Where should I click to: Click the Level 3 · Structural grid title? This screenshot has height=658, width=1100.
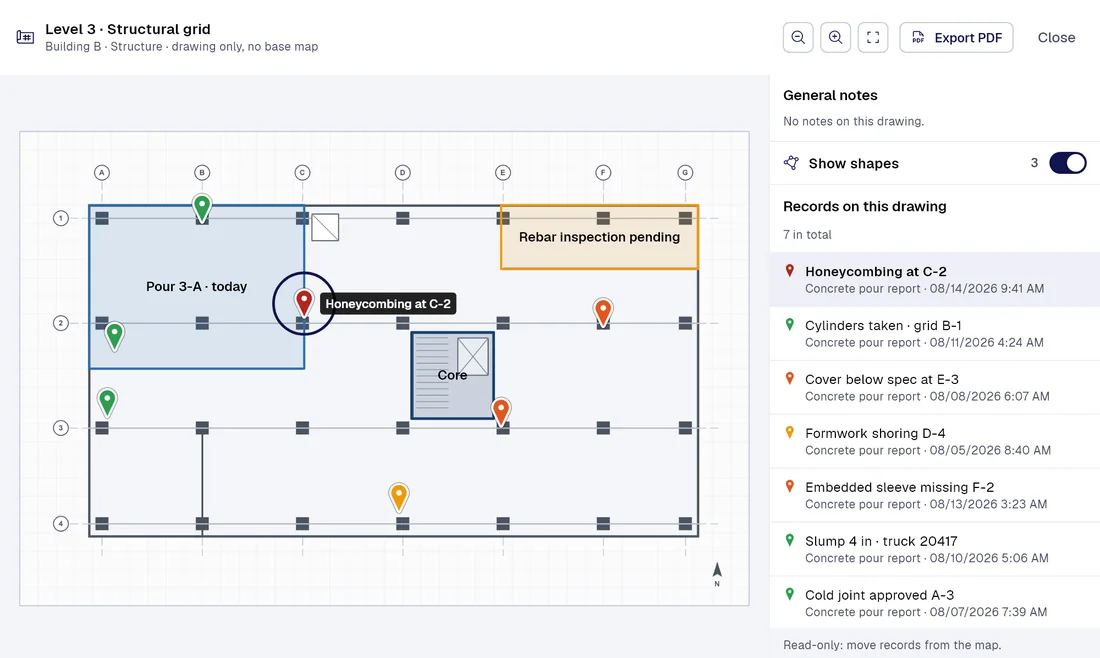[x=128, y=29]
